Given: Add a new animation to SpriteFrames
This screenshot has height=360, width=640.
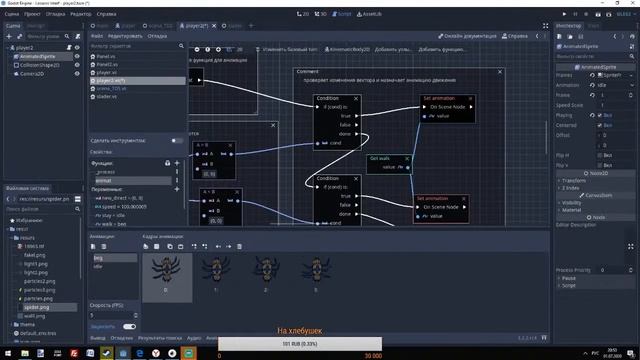Looking at the screenshot, I should click(93, 247).
